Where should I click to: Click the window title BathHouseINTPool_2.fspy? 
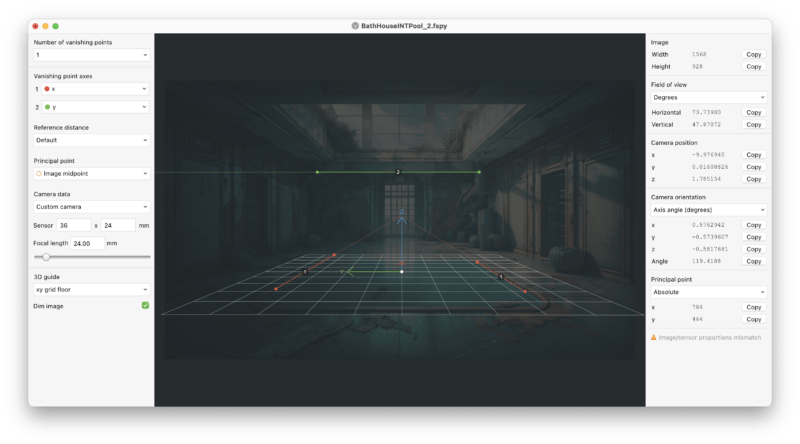point(404,26)
